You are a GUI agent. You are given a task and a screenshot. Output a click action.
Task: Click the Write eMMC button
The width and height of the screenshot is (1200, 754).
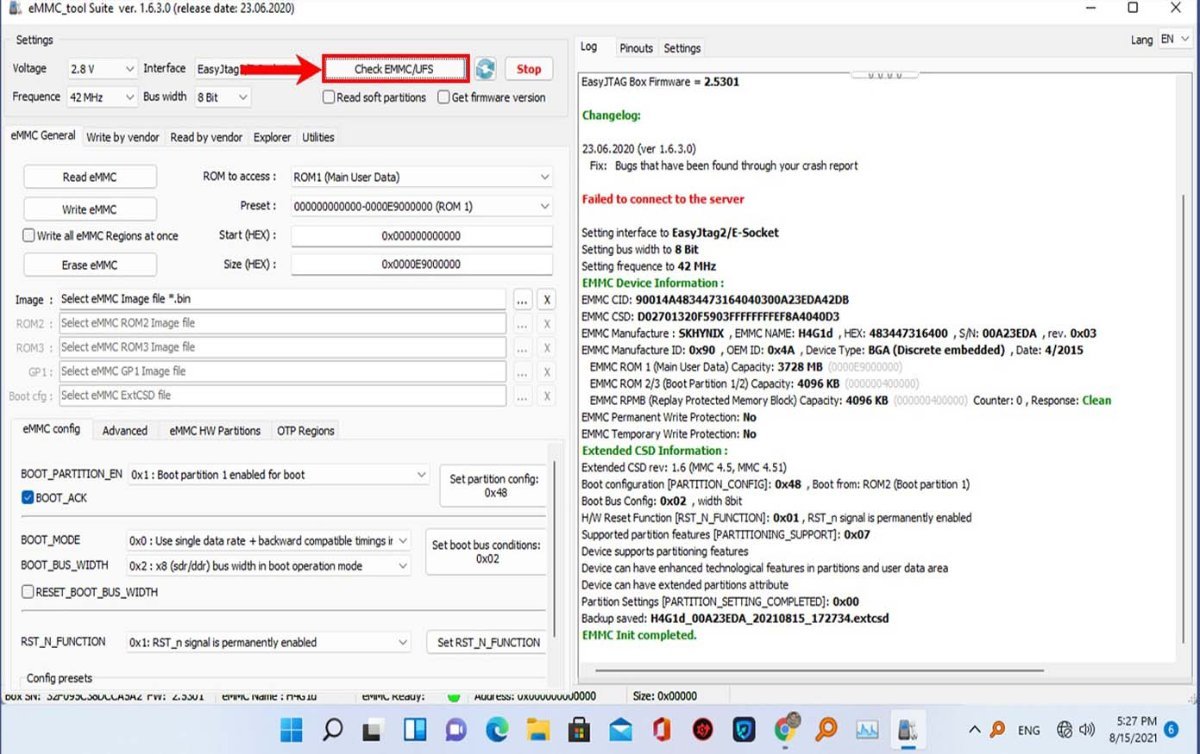pos(90,209)
